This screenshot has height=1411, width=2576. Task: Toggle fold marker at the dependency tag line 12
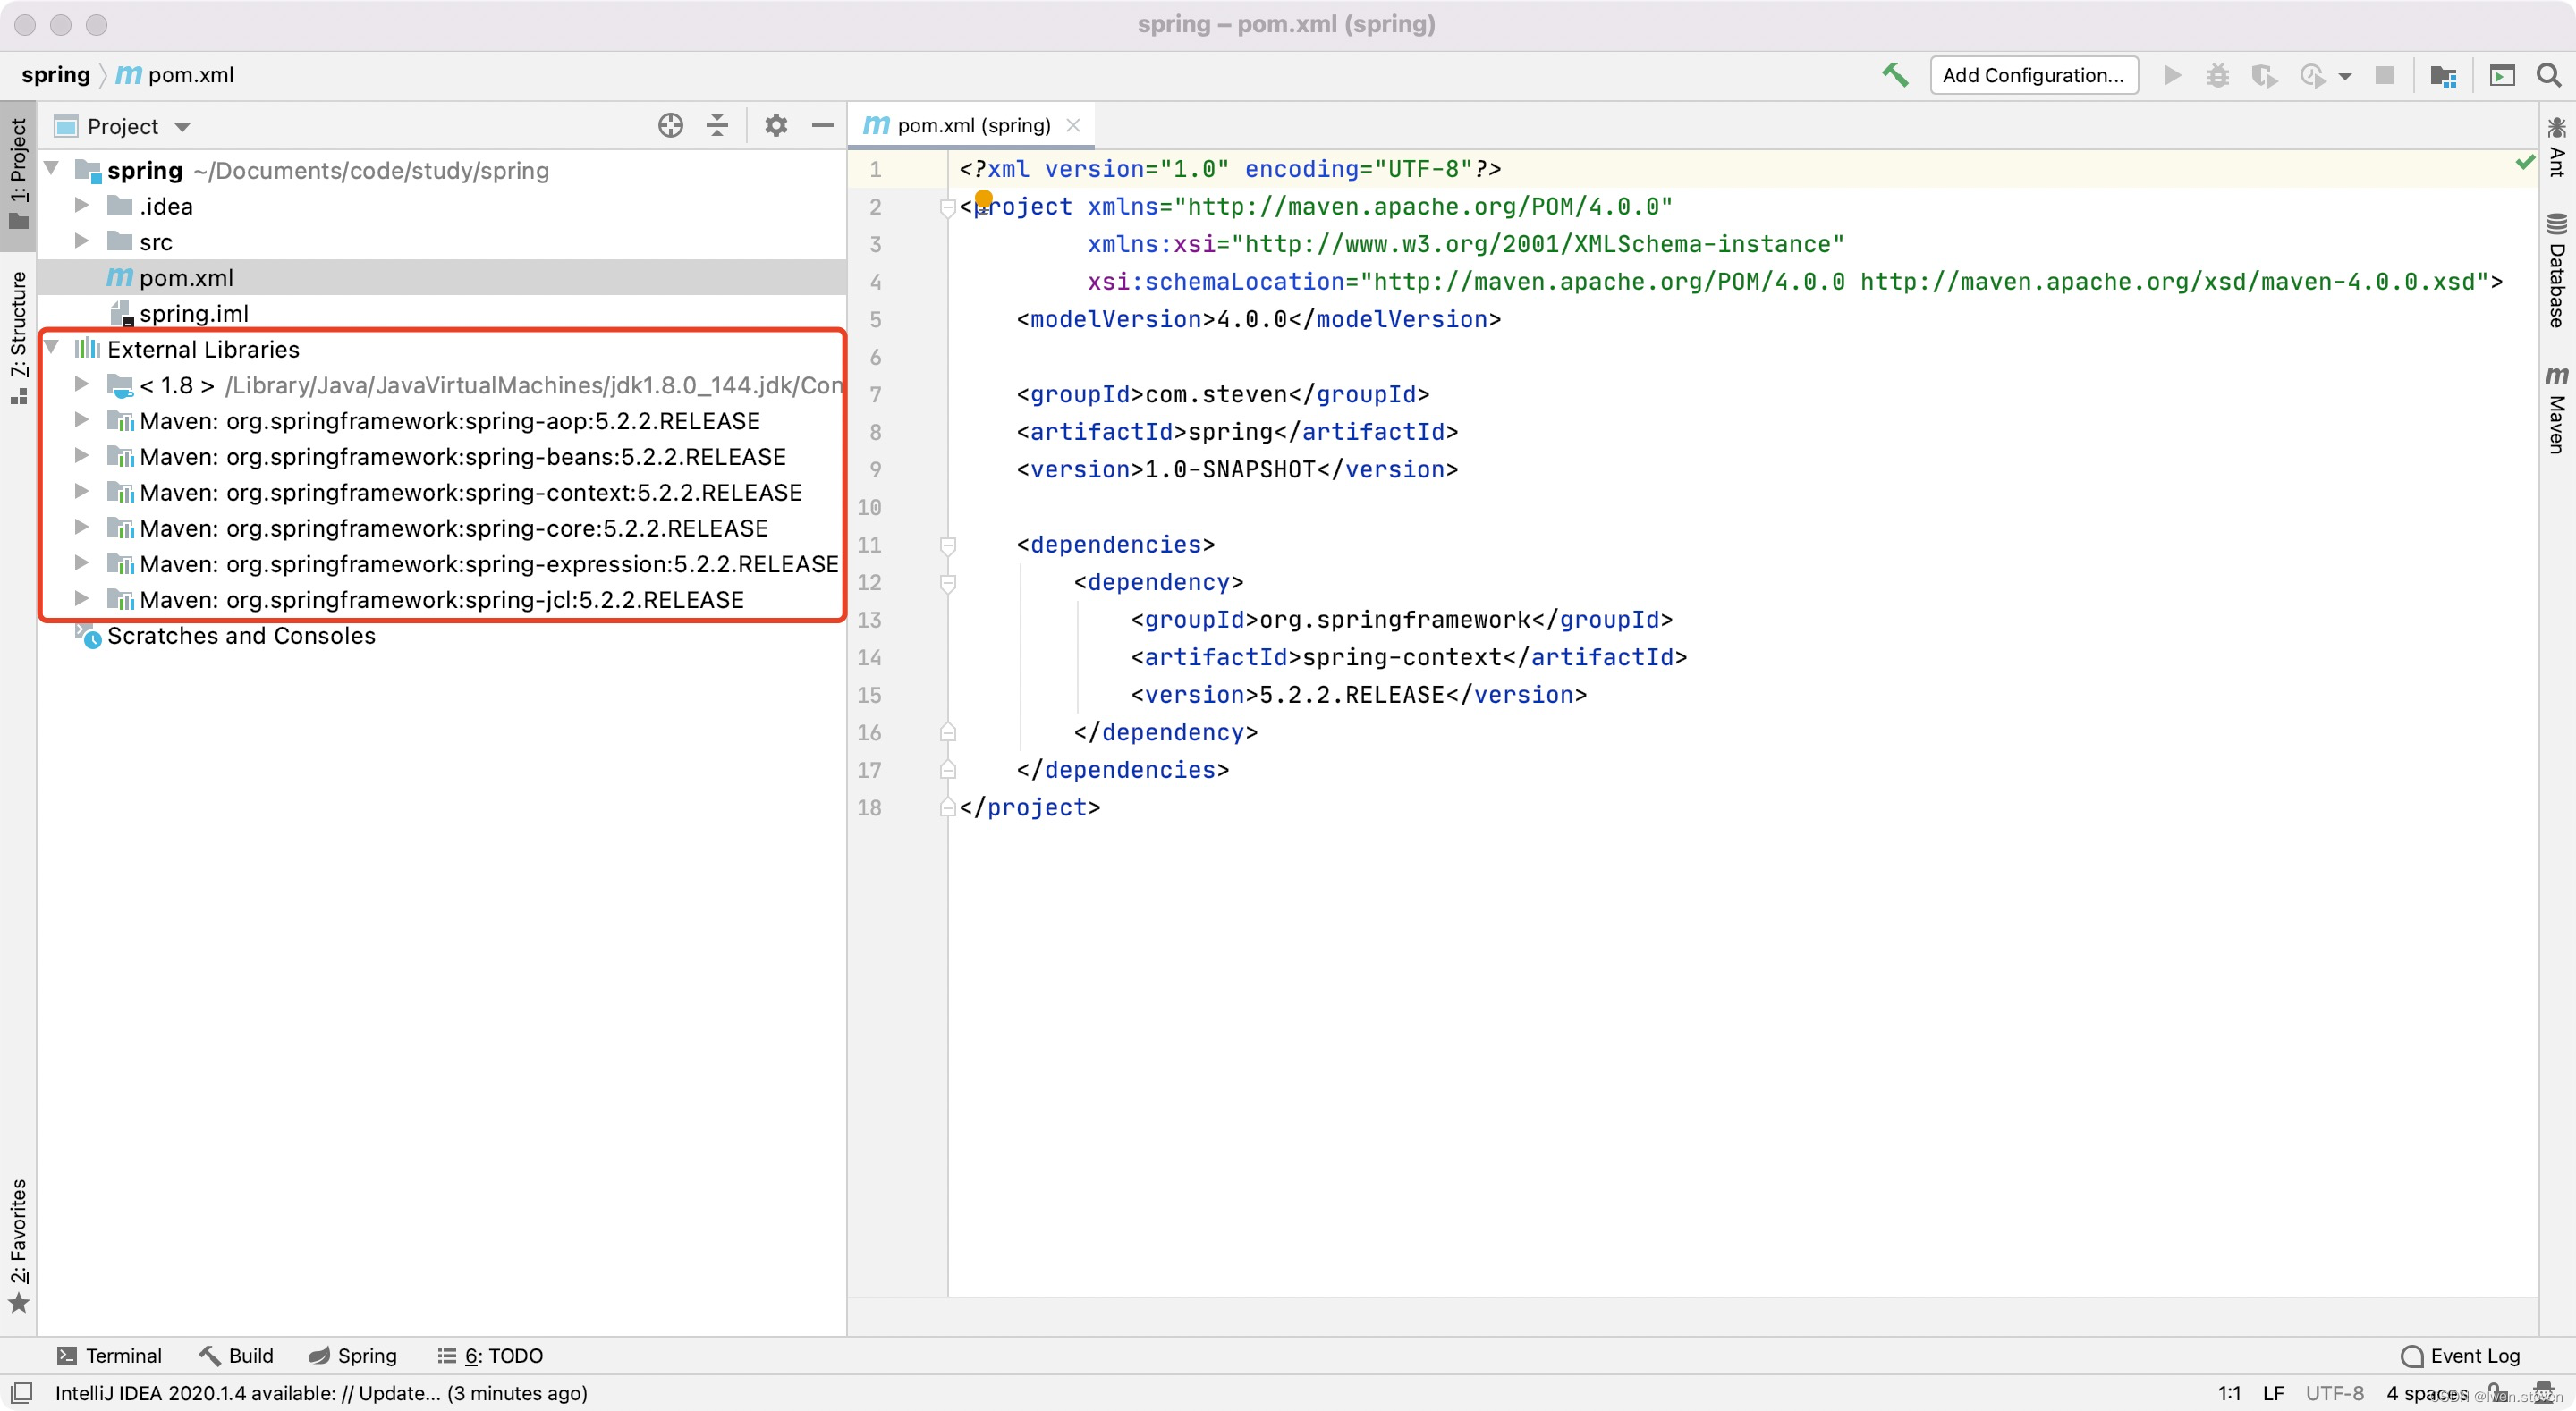click(947, 582)
